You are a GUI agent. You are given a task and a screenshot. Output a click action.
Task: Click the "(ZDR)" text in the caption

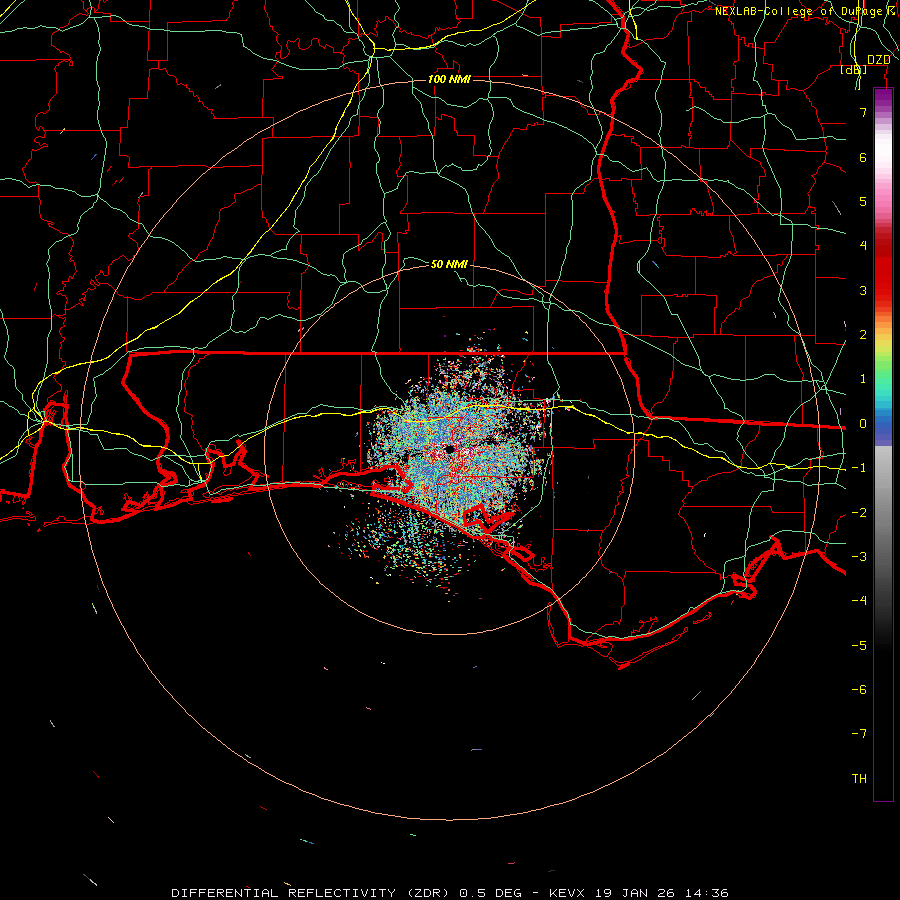point(428,893)
